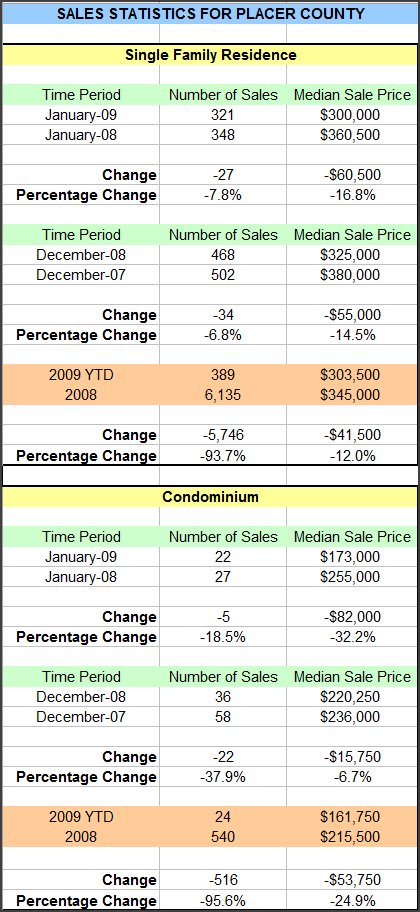The image size is (420, 912).
Task: Click the December-08 time period cell
Action: point(81,255)
